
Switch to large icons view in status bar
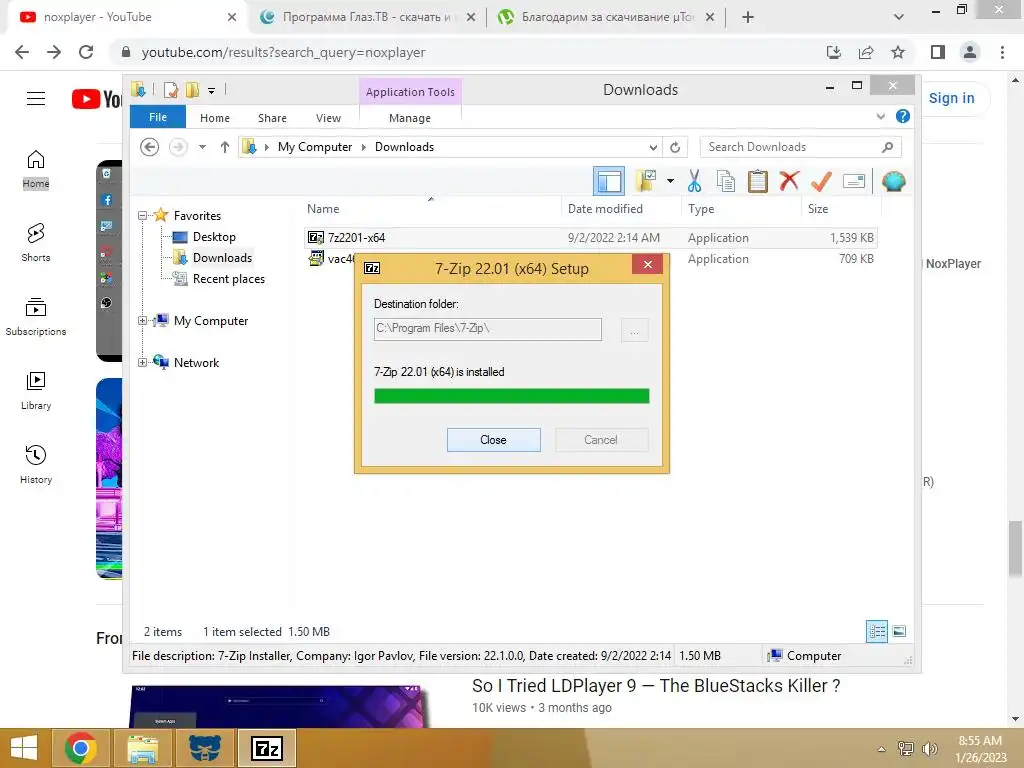point(899,631)
